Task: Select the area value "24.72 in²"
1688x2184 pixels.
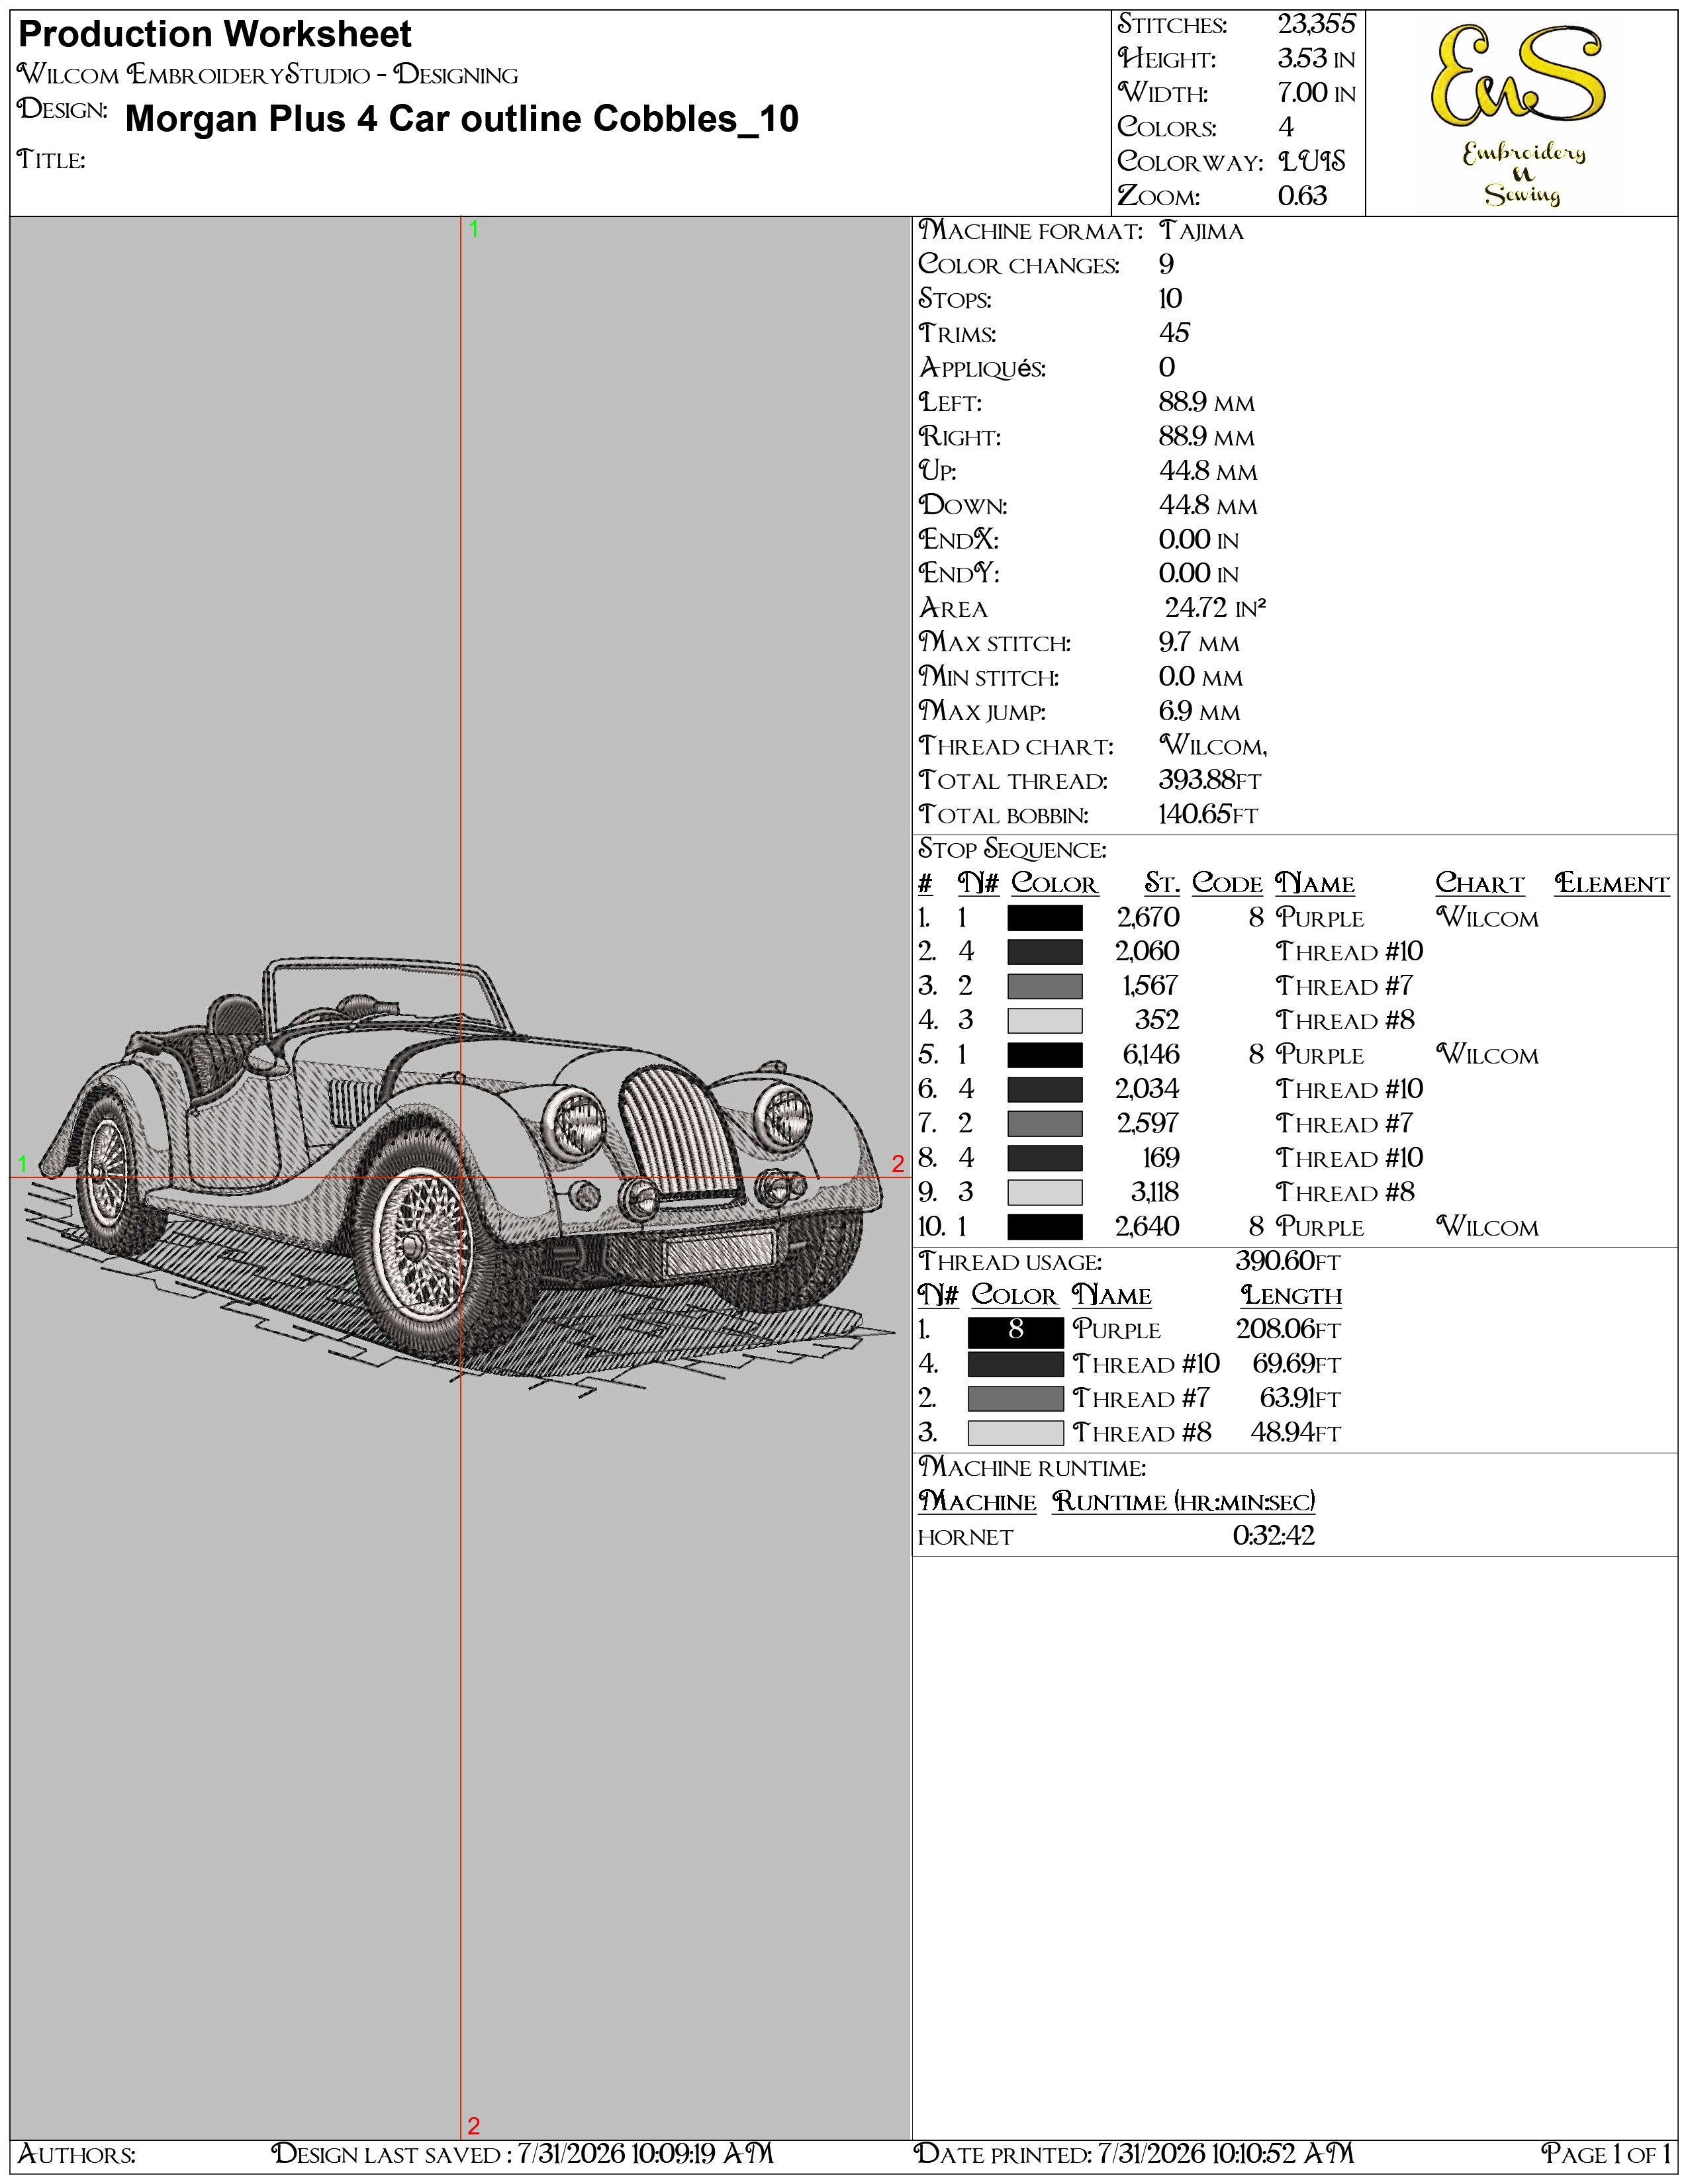Action: [x=1215, y=608]
